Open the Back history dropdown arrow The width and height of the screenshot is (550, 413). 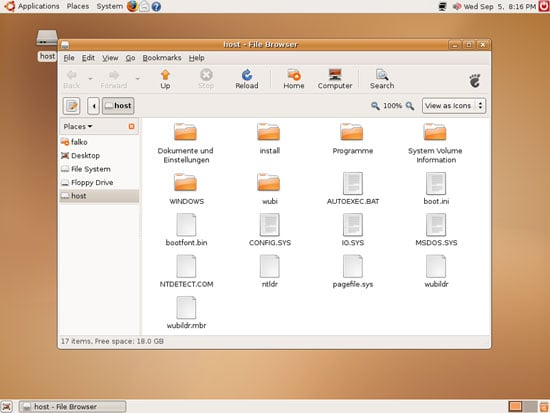coord(90,79)
